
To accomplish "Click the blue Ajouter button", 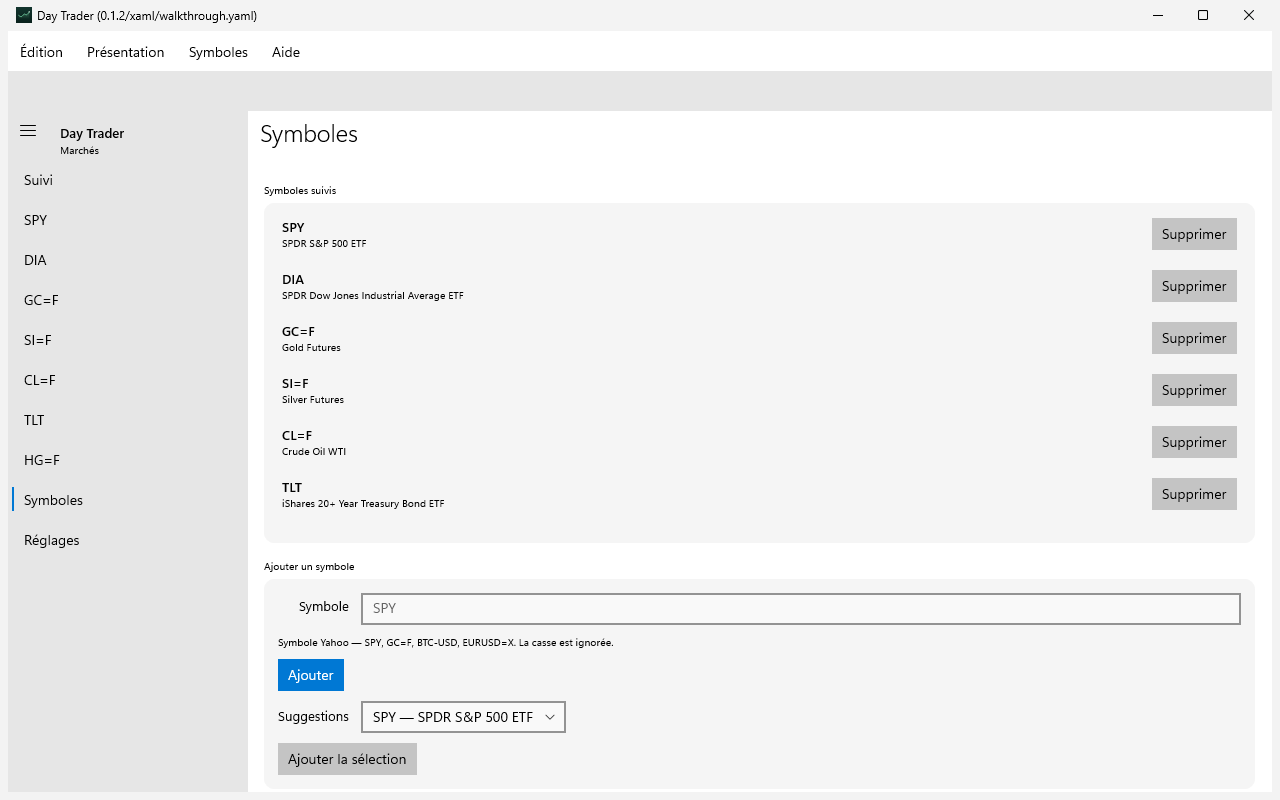I will pyautogui.click(x=311, y=675).
